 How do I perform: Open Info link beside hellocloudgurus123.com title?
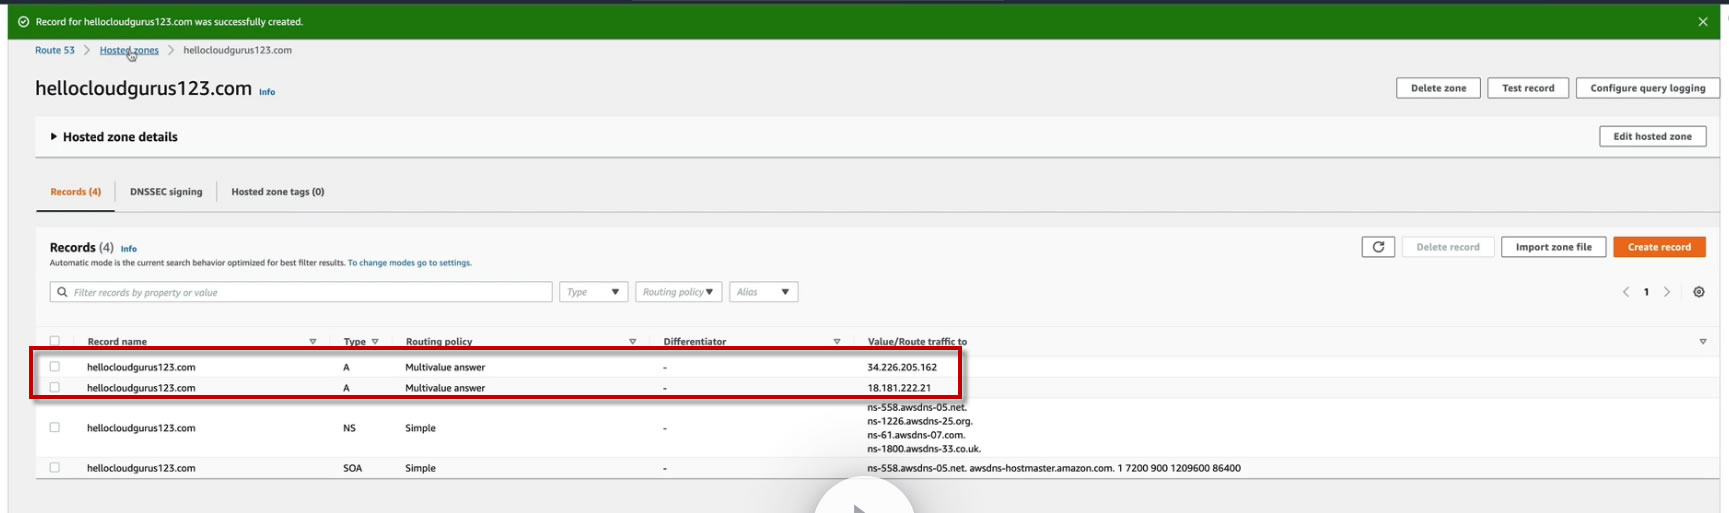267,92
